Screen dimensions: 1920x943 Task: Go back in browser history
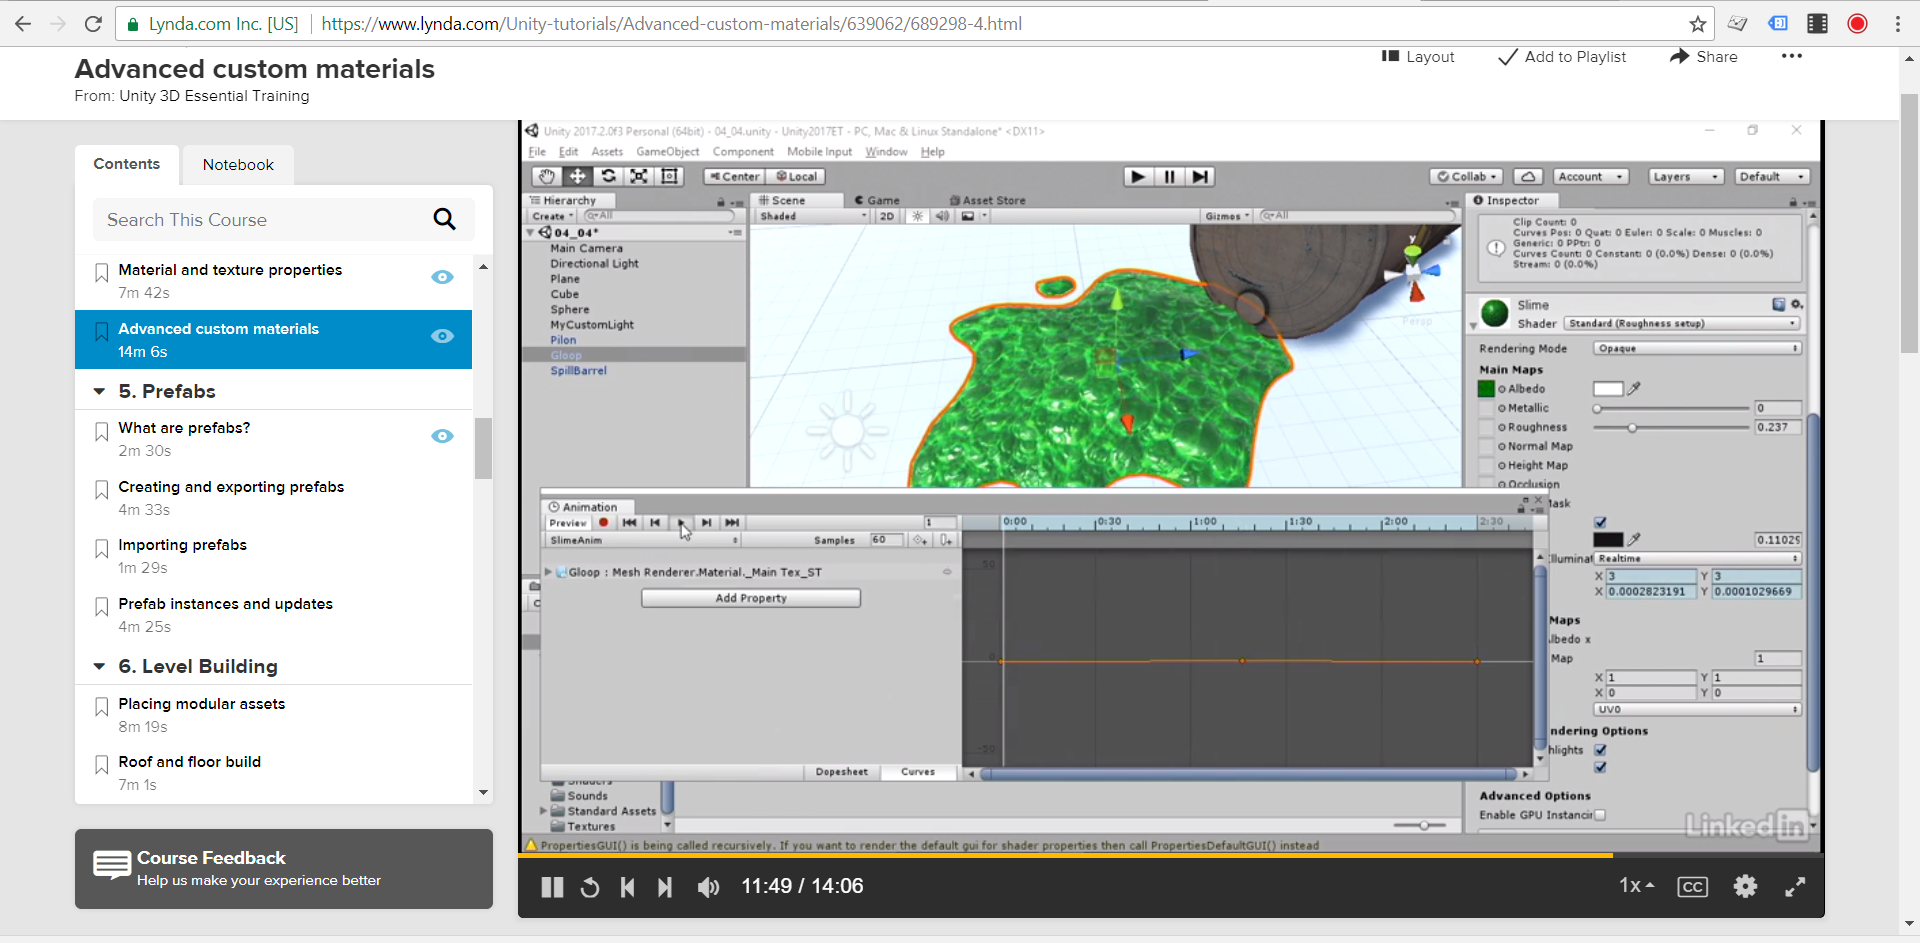(x=23, y=24)
